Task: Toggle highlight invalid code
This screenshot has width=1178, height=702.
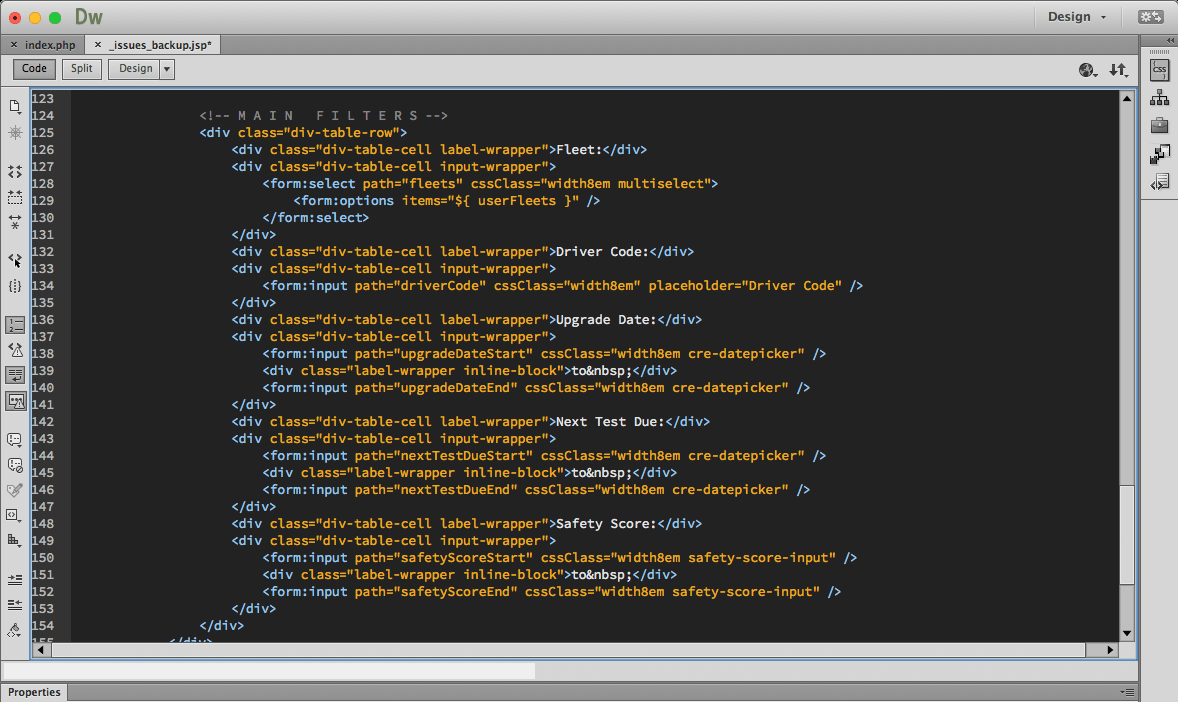Action: [15, 350]
